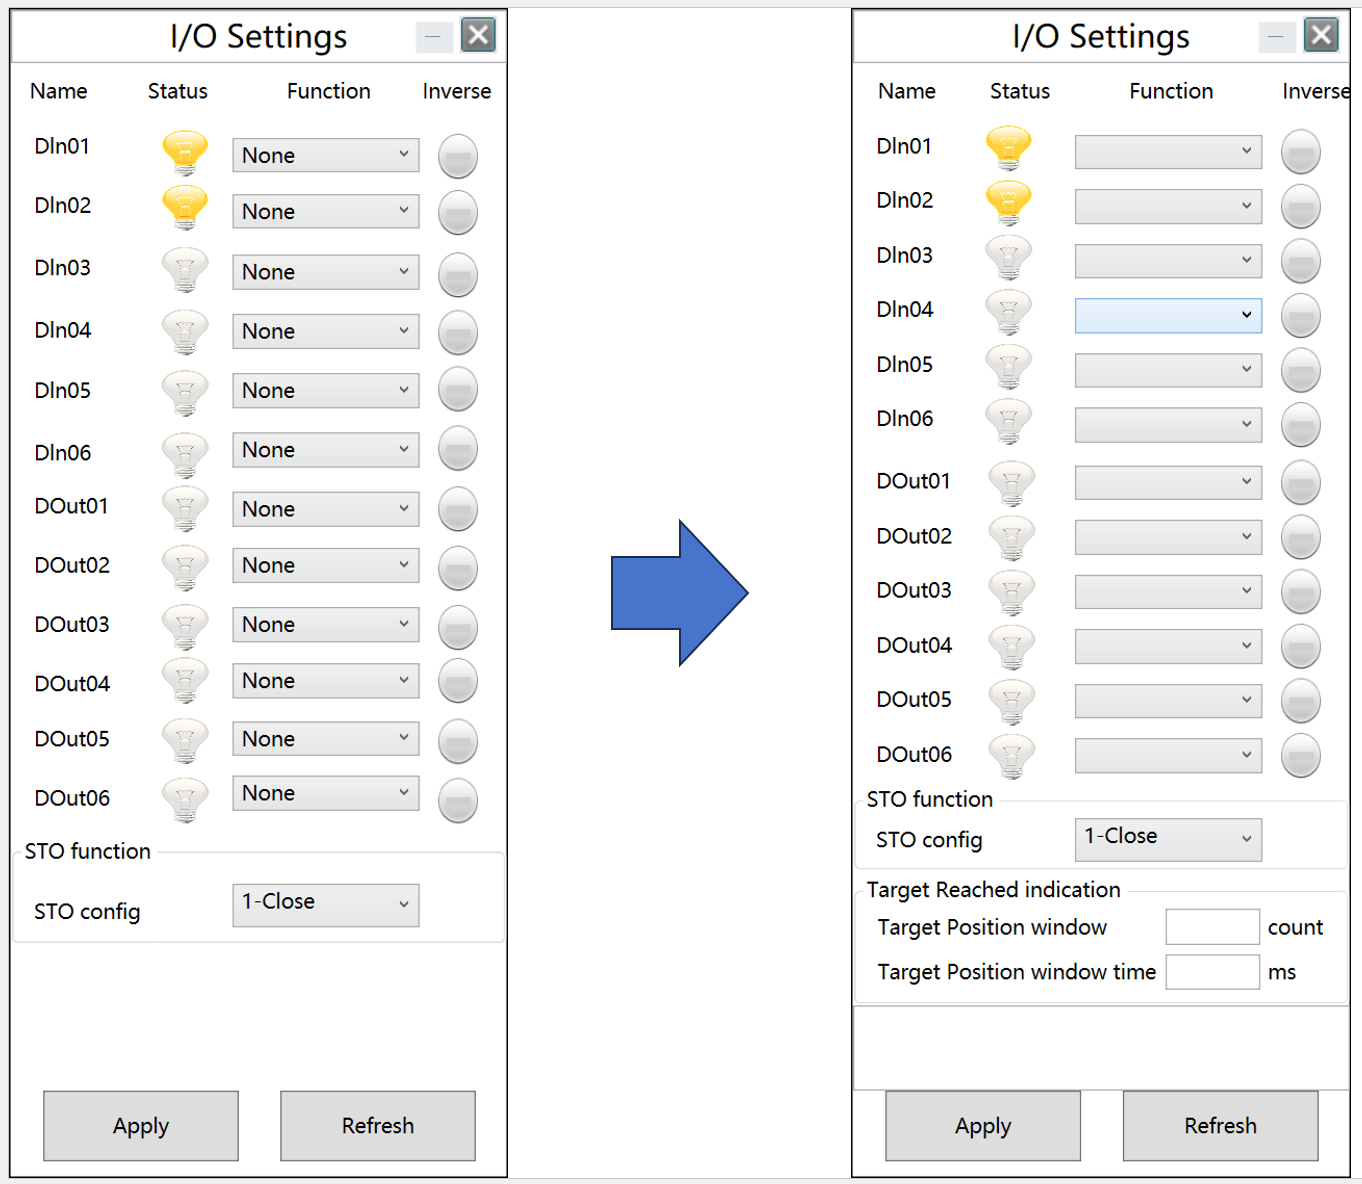Toggle DOut02 Inverse button in the left window
The height and width of the screenshot is (1184, 1362).
coord(457,567)
